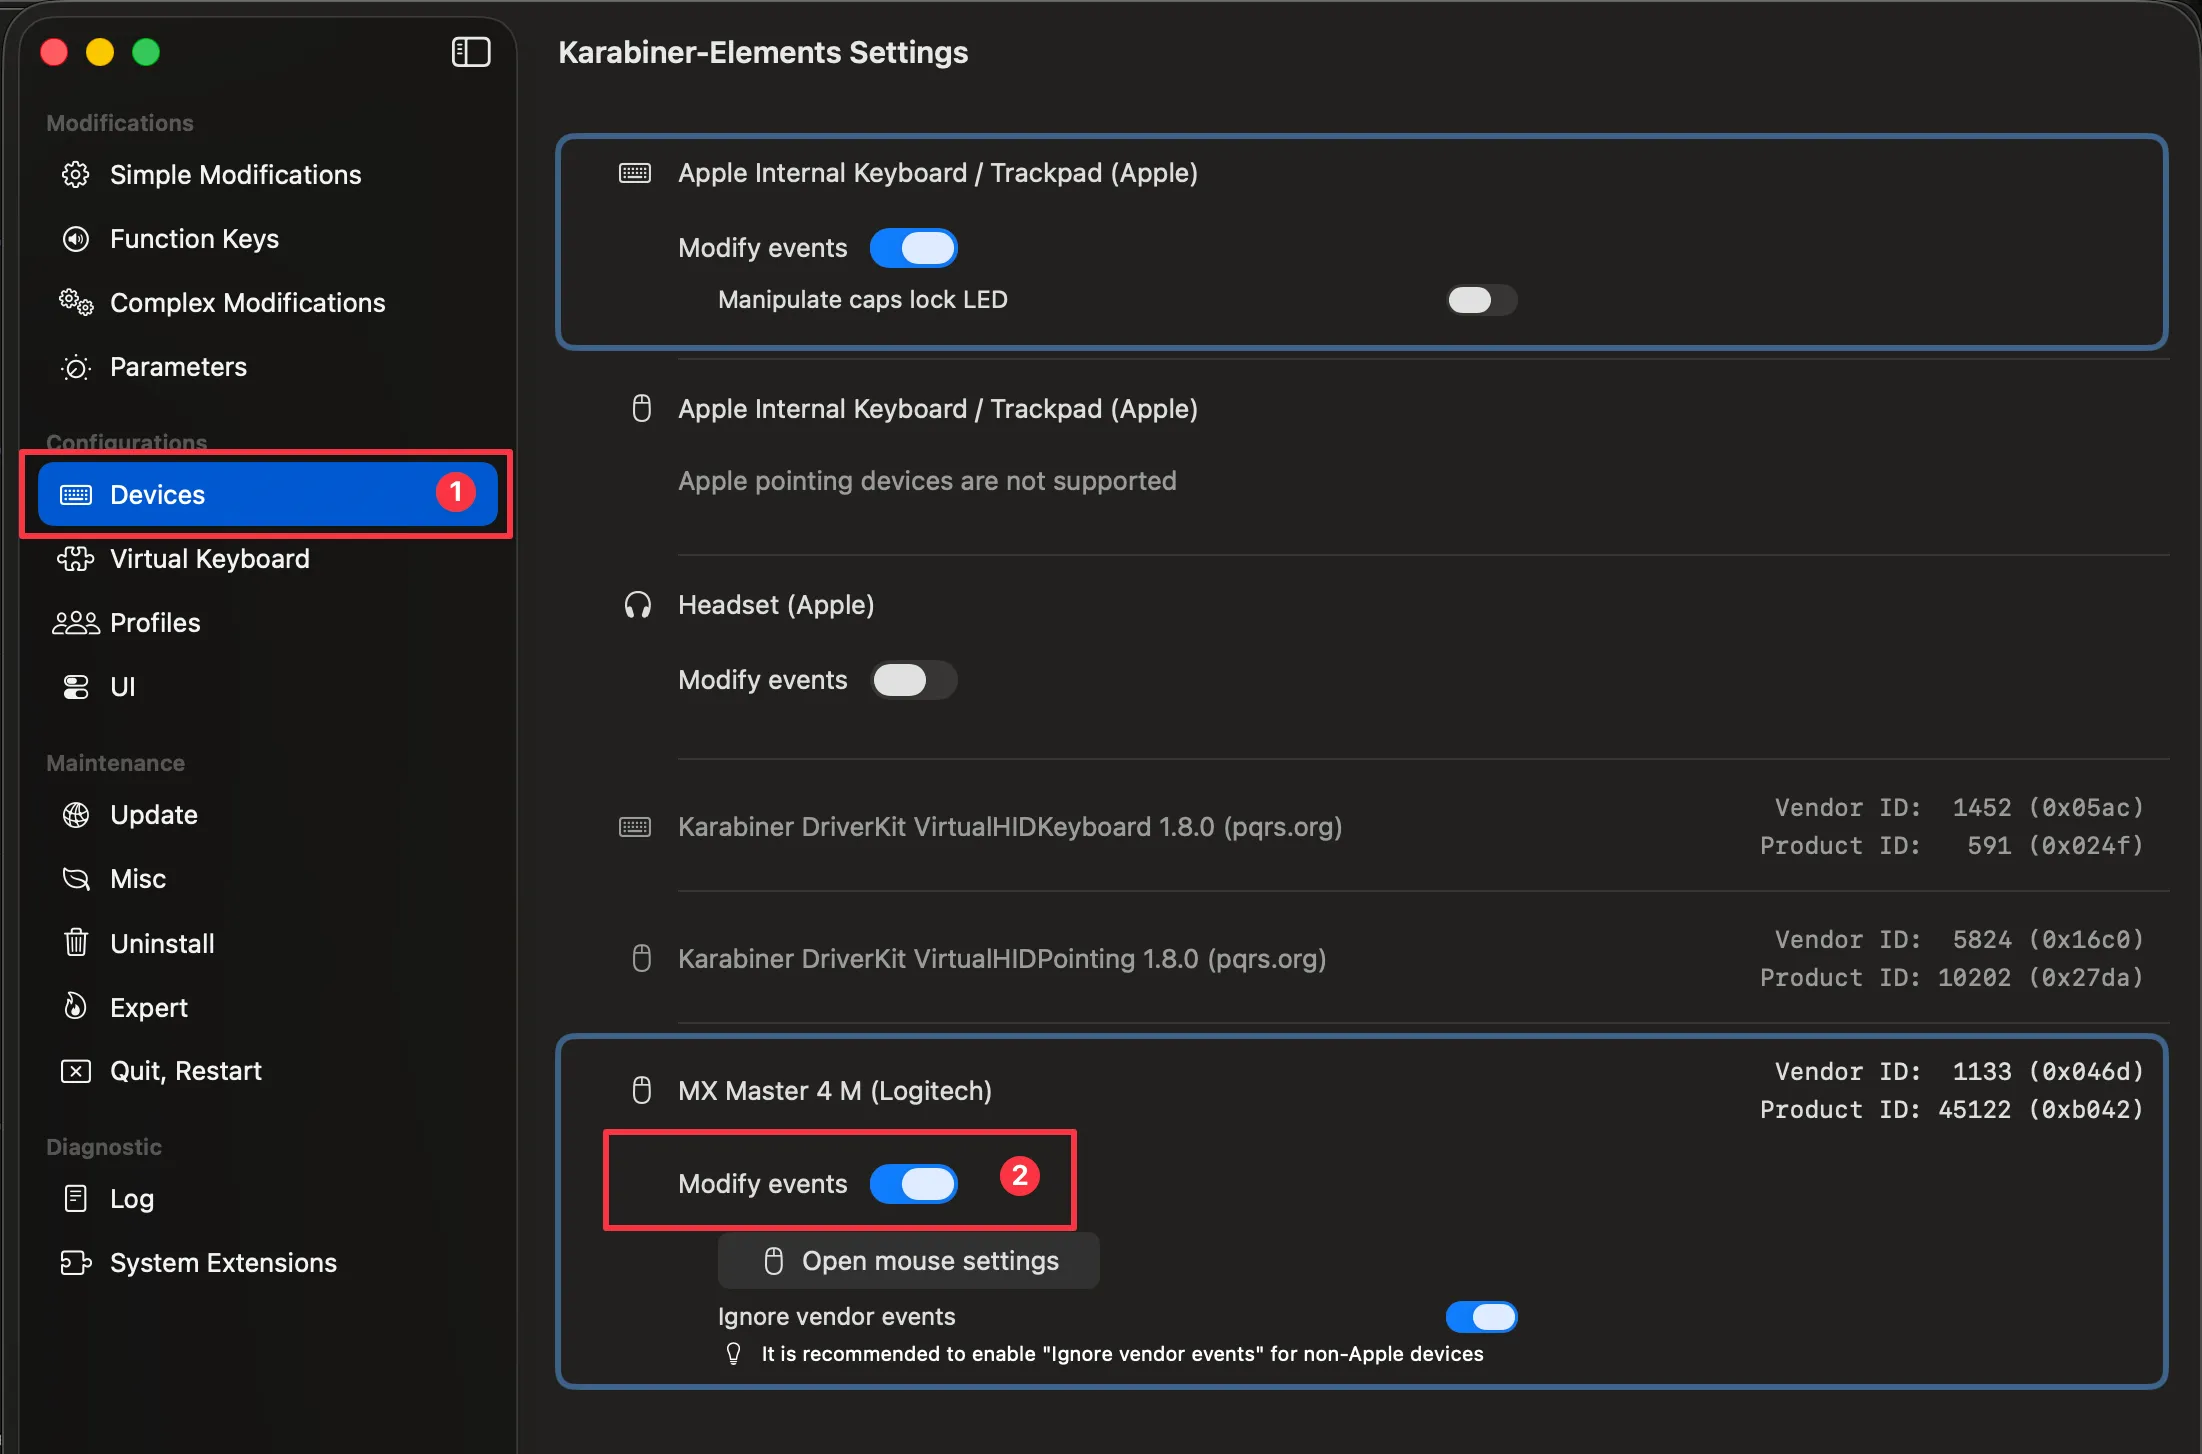Enable Modify events for Headset (Apple)
2202x1454 pixels.
pos(912,680)
